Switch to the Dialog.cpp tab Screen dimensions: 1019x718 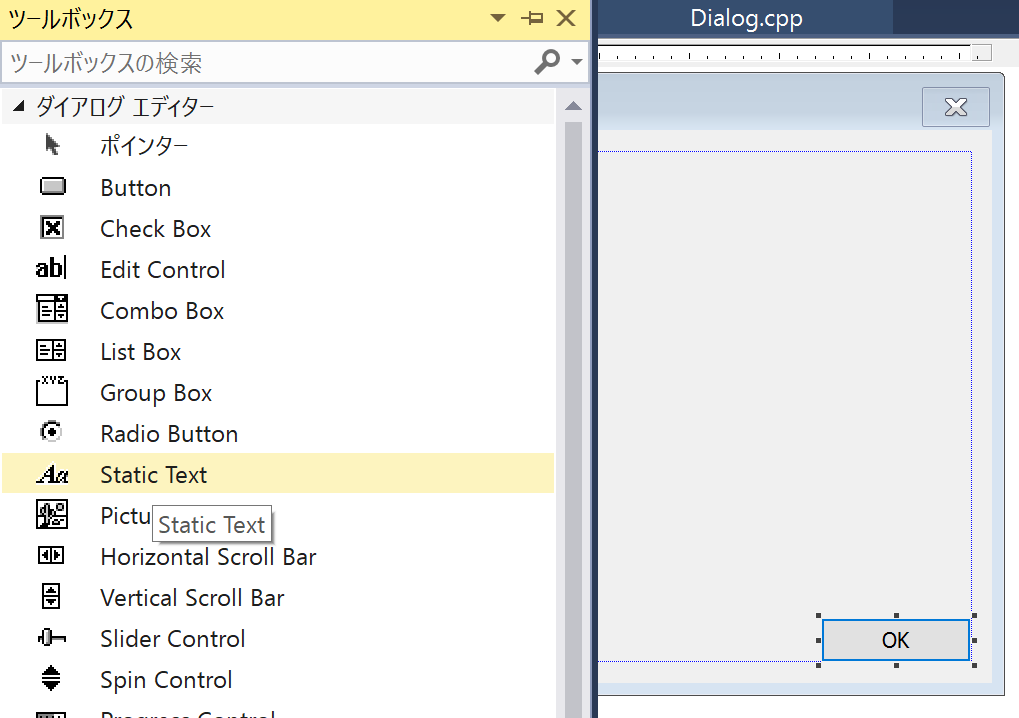coord(746,18)
